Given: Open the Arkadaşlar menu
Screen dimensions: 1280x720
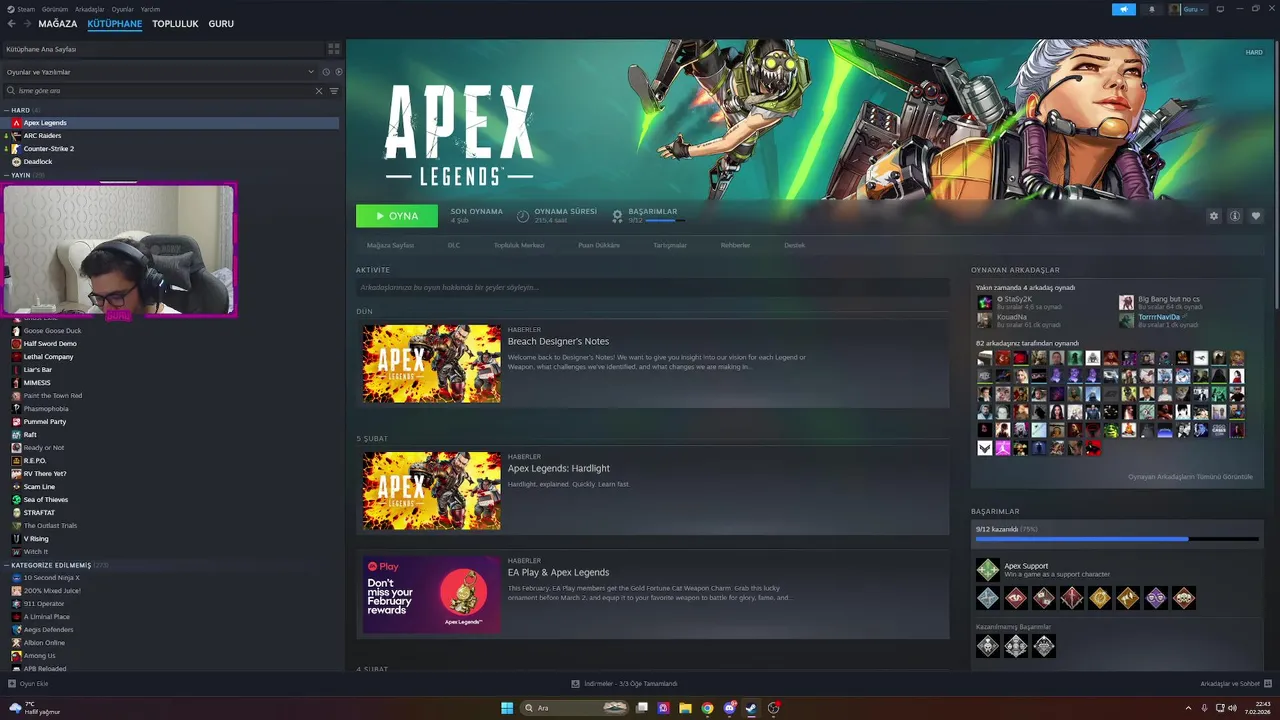Looking at the screenshot, I should pyautogui.click(x=90, y=9).
